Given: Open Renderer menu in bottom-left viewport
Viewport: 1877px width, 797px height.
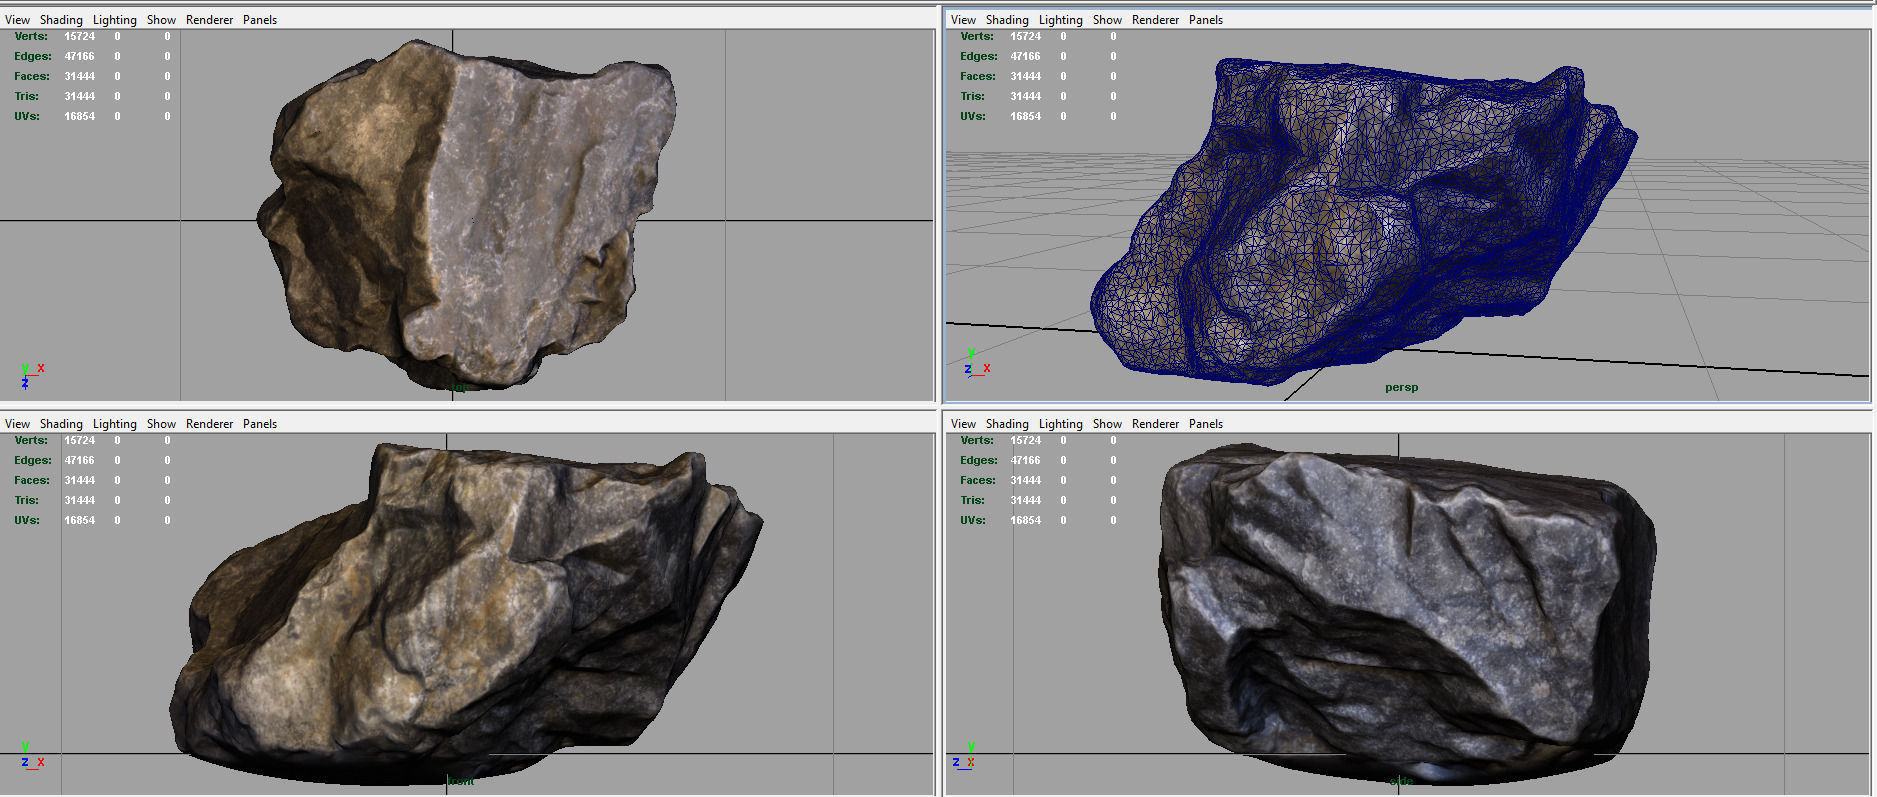Looking at the screenshot, I should coord(209,424).
